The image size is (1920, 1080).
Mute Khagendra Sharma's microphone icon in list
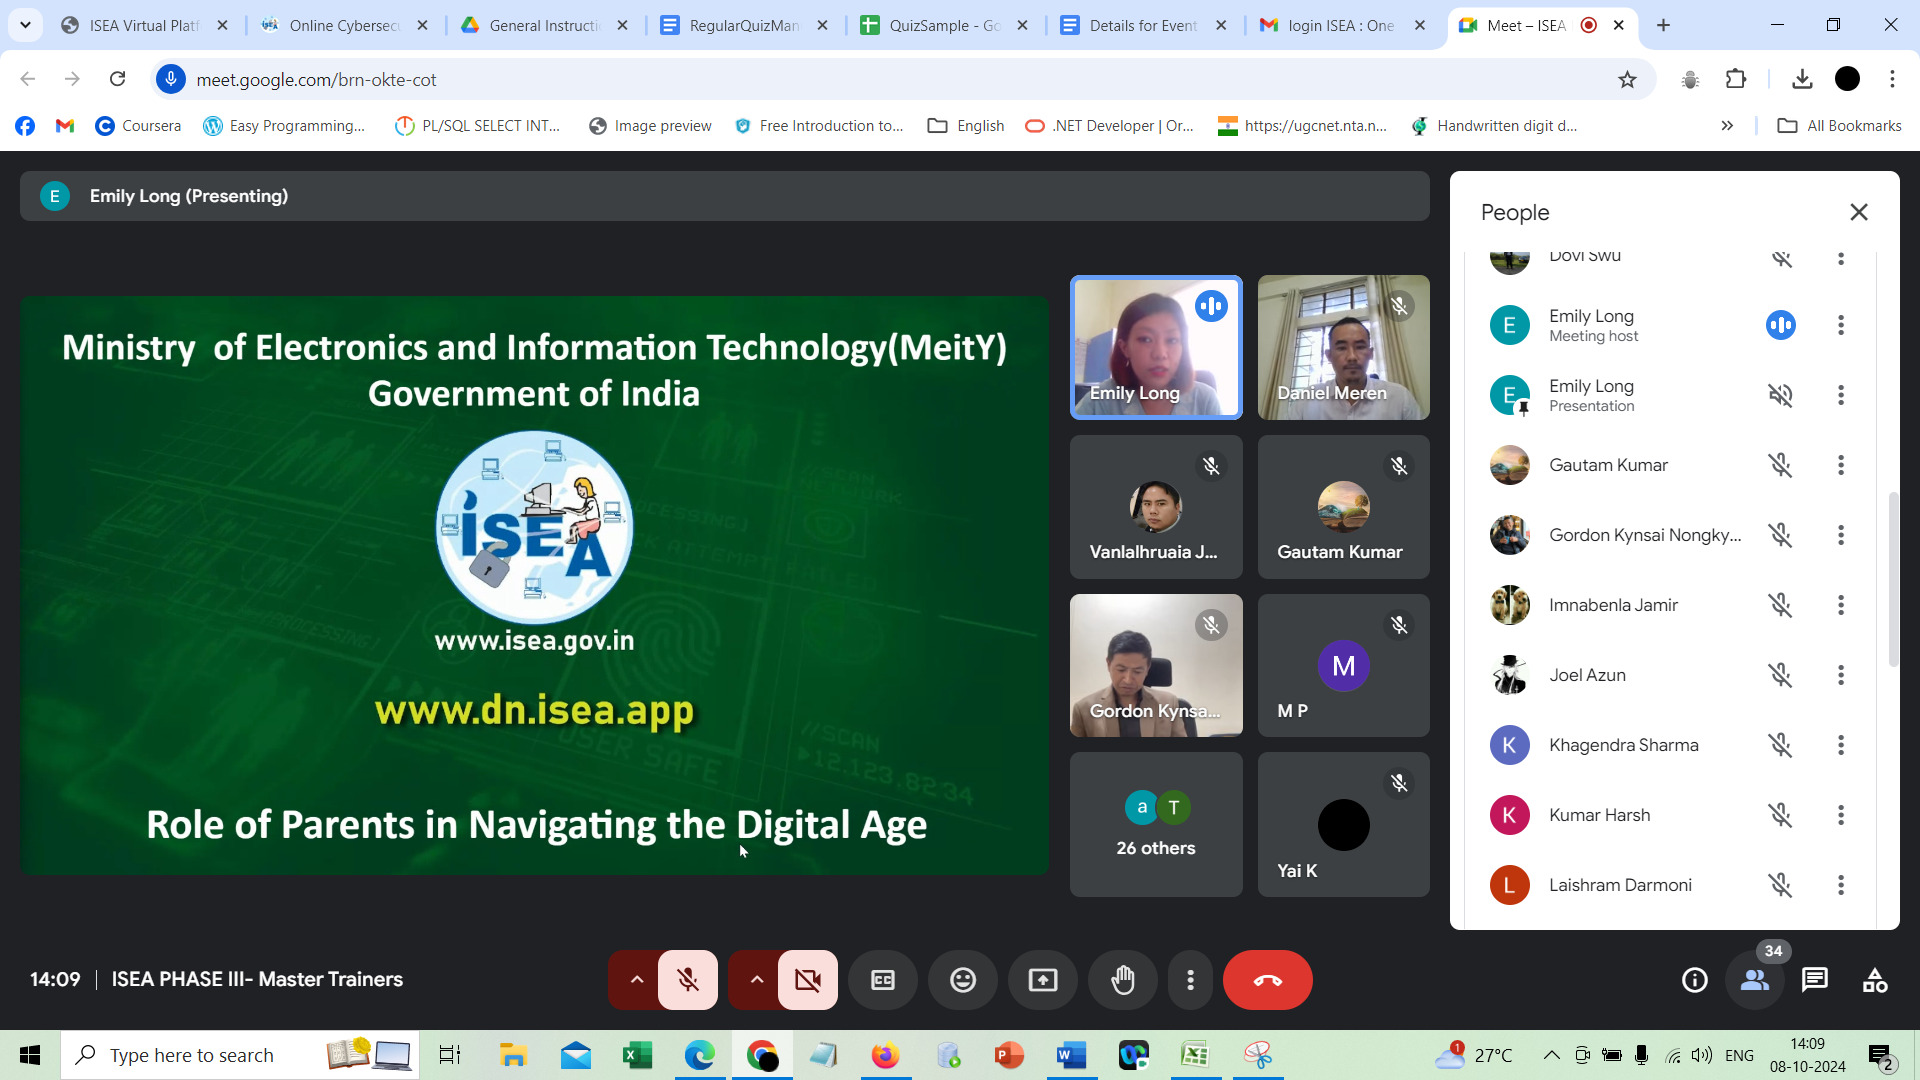1780,745
